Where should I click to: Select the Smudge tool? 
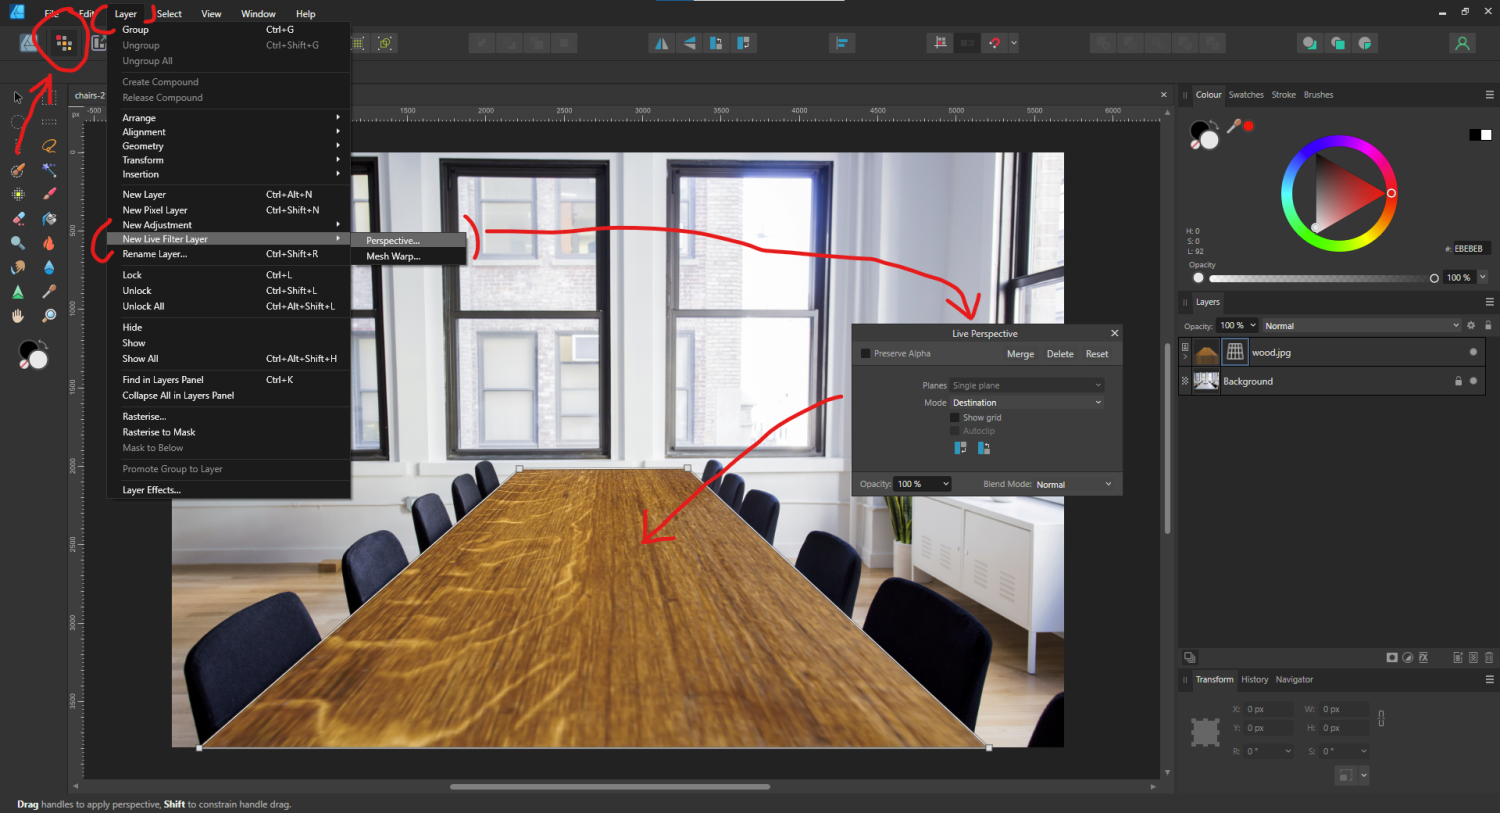click(x=17, y=268)
